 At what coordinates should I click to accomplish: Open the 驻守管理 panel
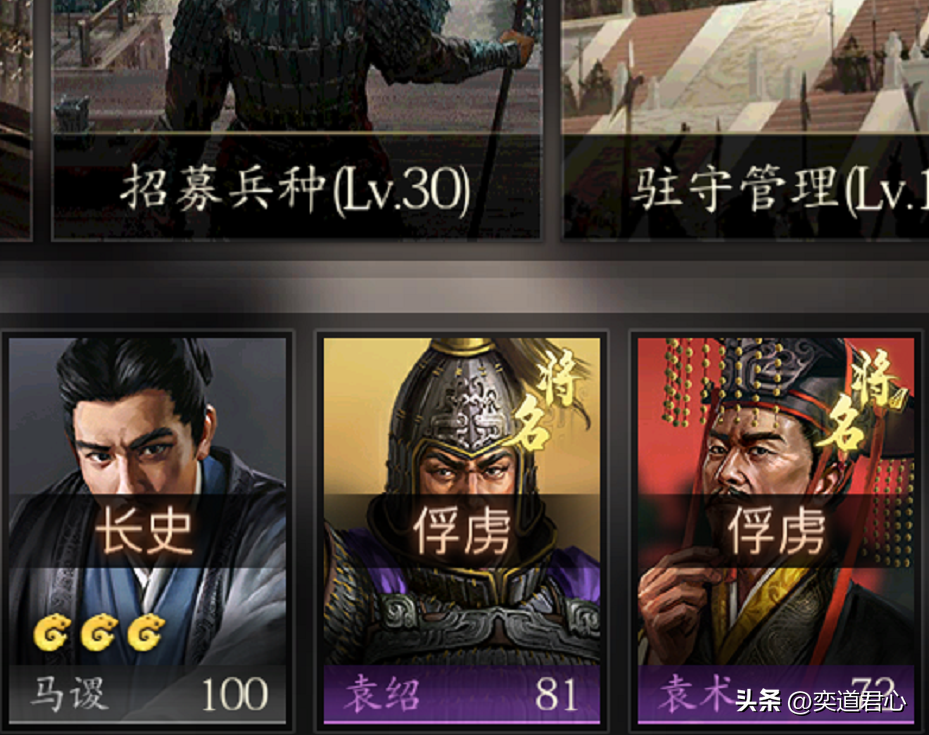click(745, 120)
